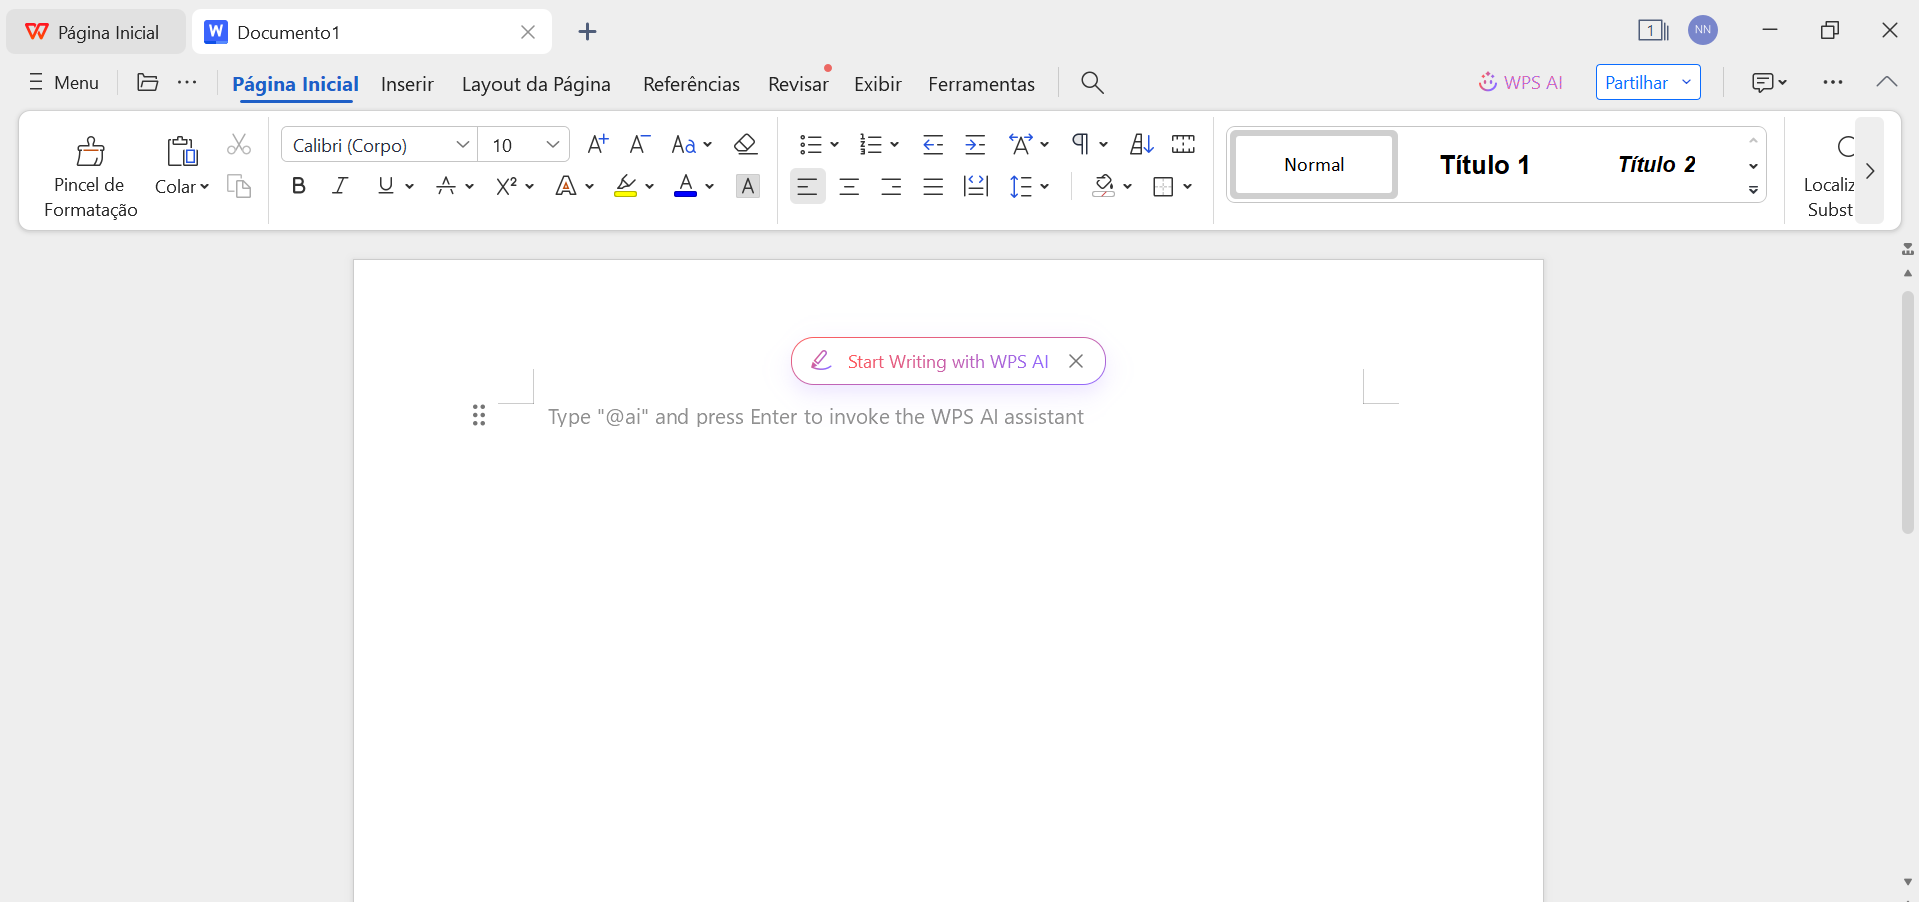Image resolution: width=1919 pixels, height=902 pixels.
Task: Click the Colar paste icon
Action: tap(182, 151)
